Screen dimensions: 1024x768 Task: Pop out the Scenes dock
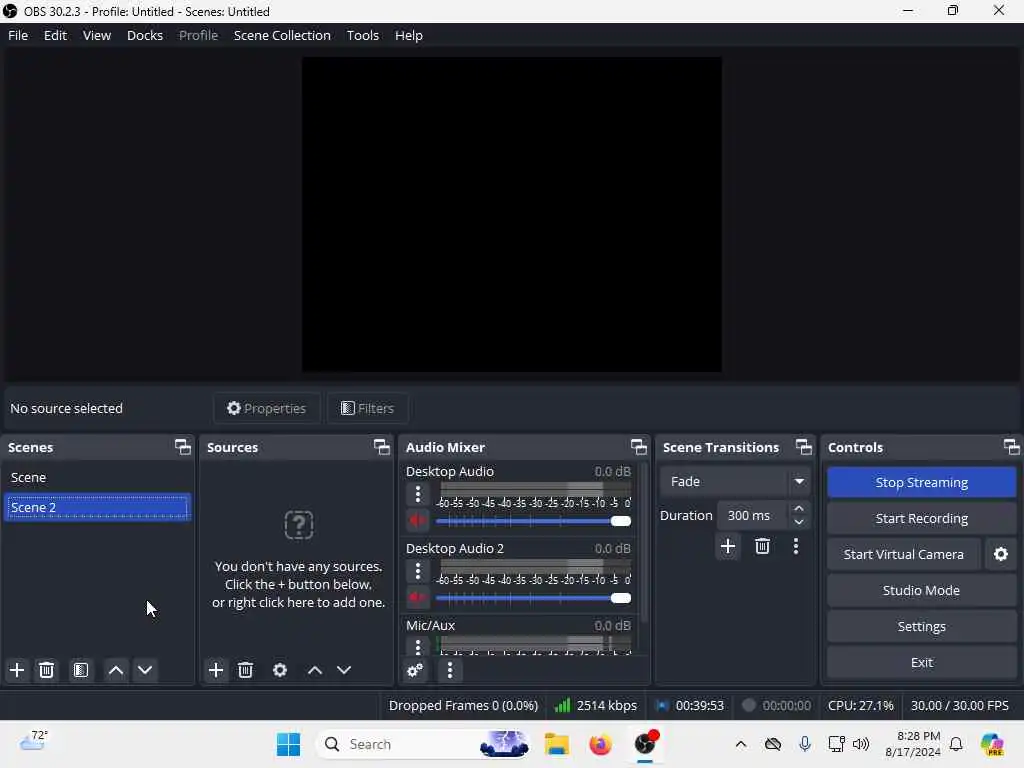point(183,447)
